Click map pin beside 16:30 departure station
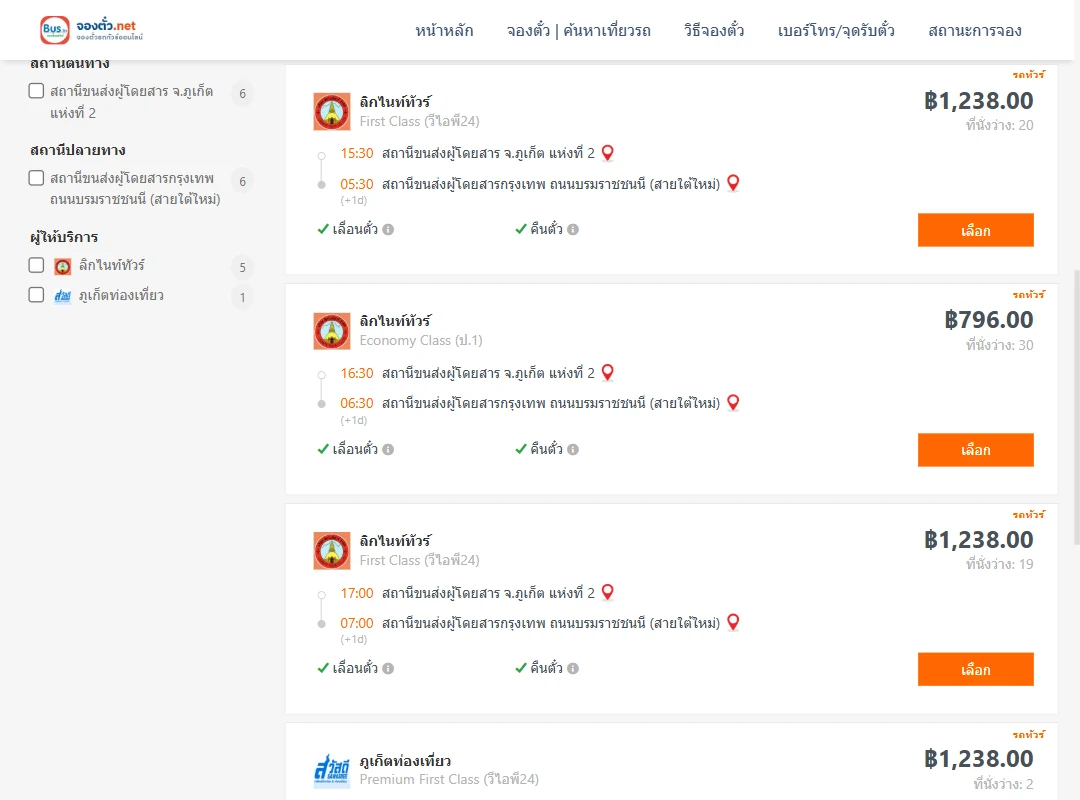The image size is (1080, 800). click(608, 373)
